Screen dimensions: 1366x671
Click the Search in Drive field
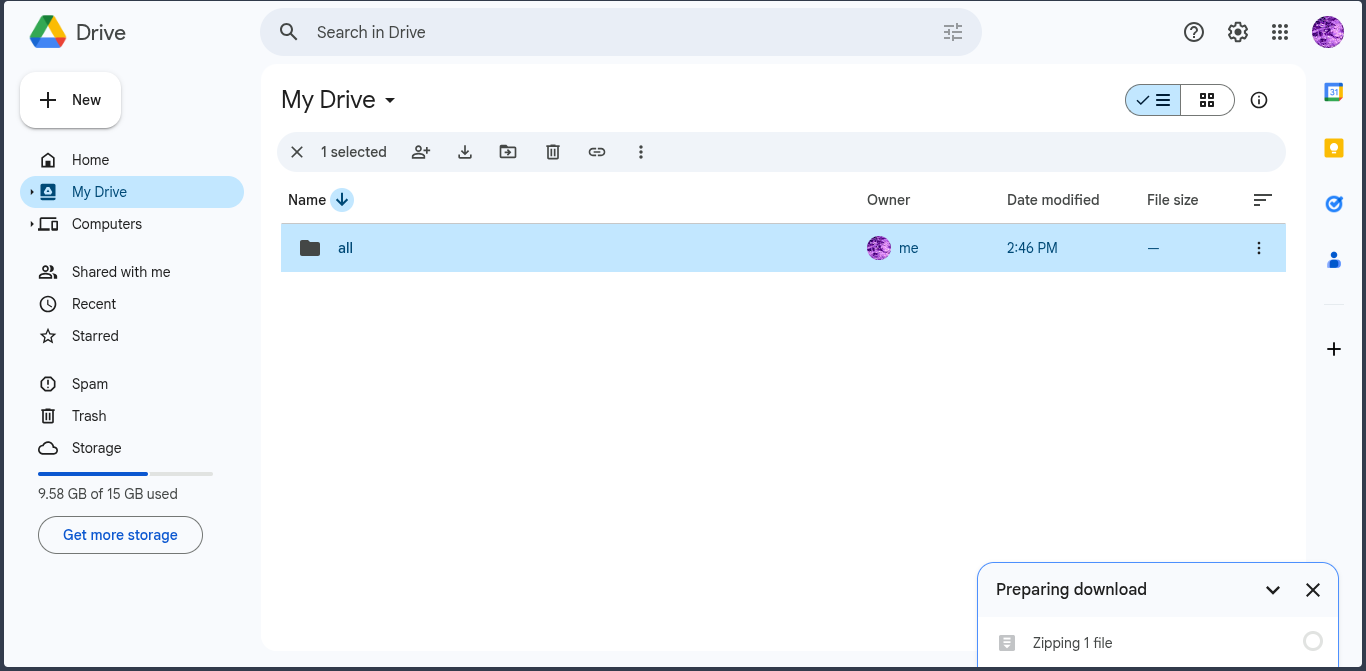pyautogui.click(x=621, y=32)
